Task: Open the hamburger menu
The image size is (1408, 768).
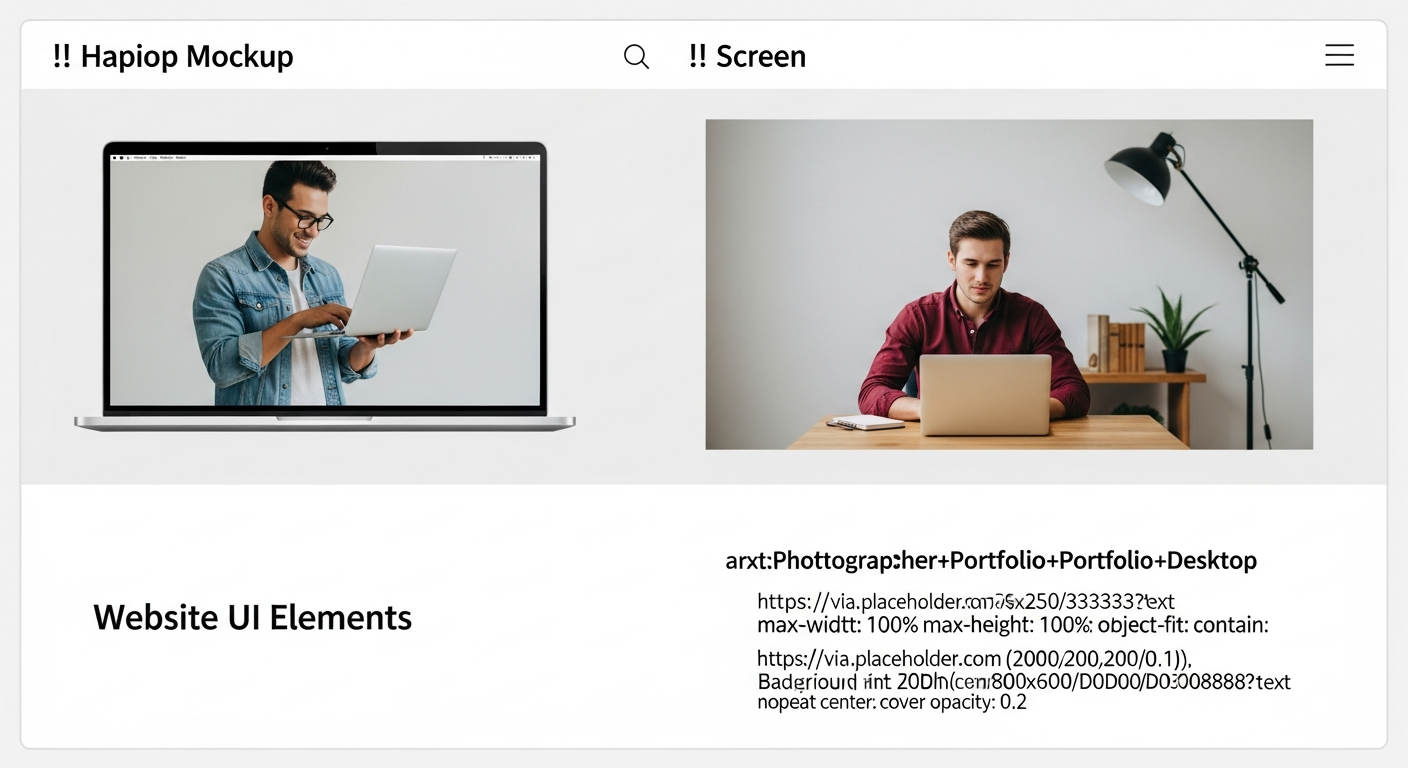Action: pos(1339,56)
